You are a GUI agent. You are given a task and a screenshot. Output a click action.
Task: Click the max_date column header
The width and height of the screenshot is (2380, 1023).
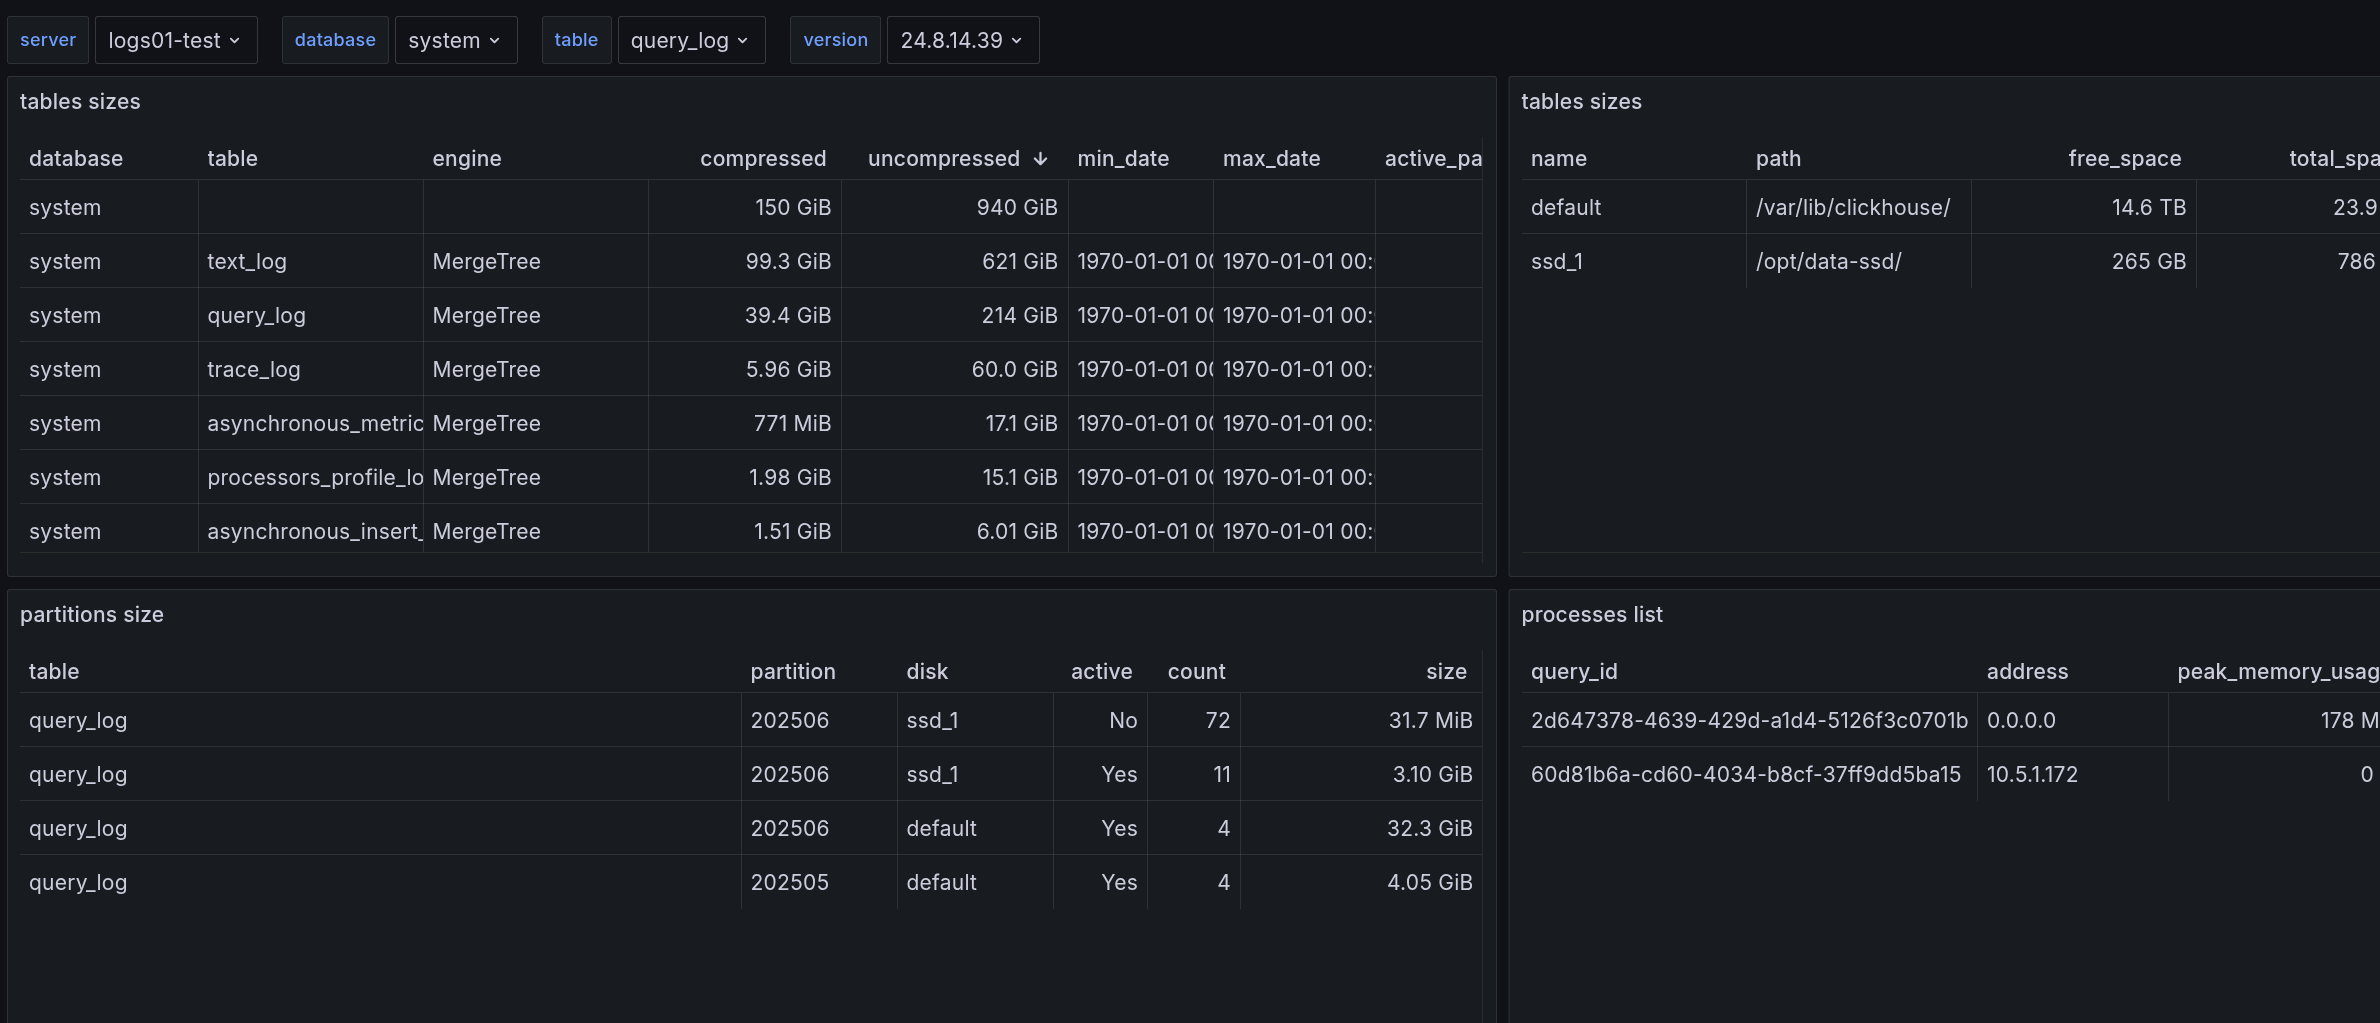point(1271,159)
